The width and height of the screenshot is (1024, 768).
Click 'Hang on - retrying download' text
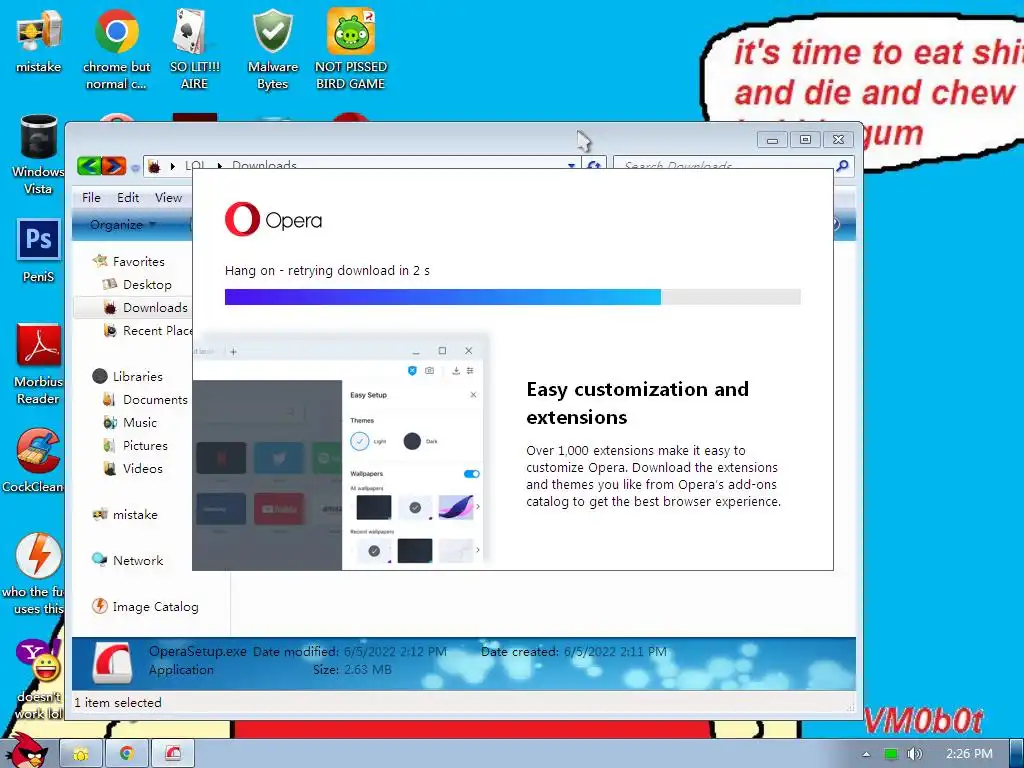pyautogui.click(x=327, y=270)
